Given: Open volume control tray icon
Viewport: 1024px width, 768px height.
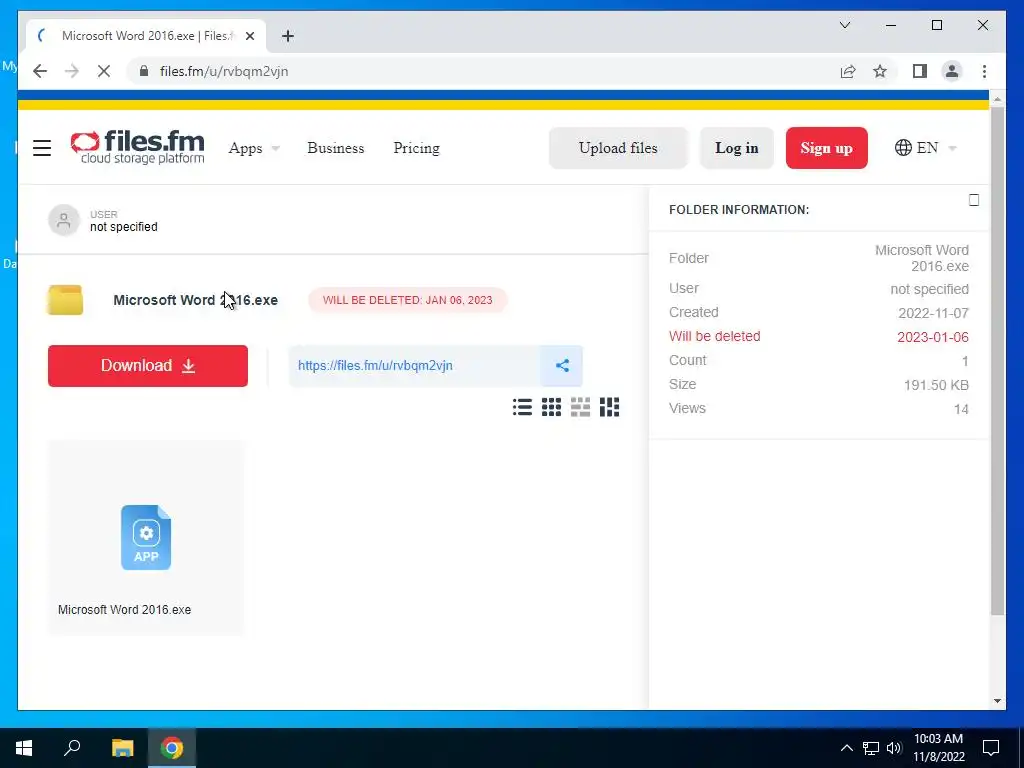Looking at the screenshot, I should tap(894, 748).
